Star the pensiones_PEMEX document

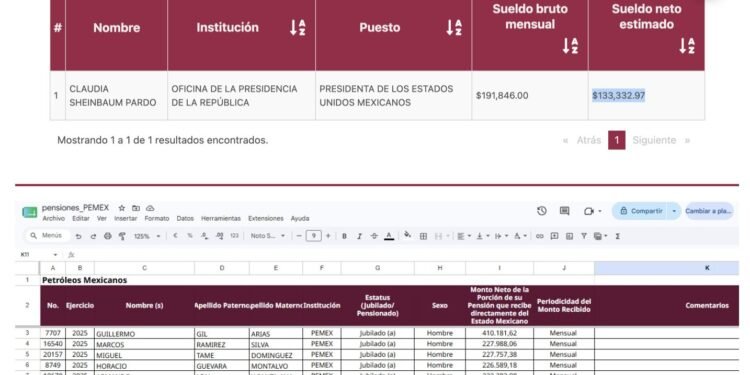tap(121, 208)
